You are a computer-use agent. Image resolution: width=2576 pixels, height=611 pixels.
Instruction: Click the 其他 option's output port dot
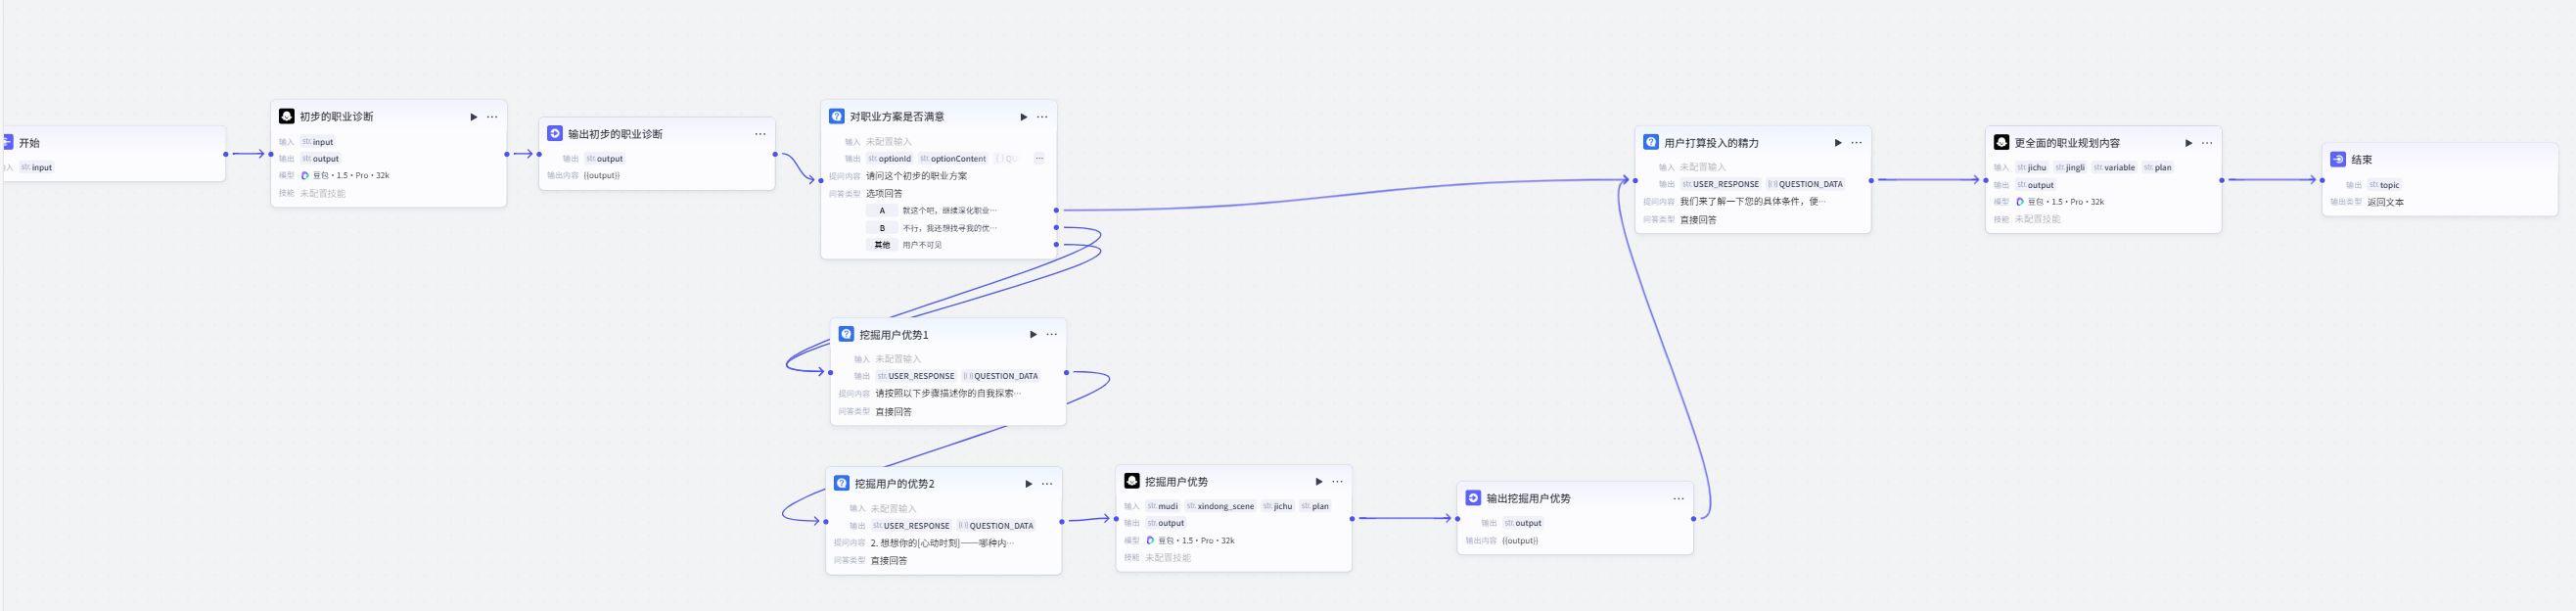click(1056, 244)
